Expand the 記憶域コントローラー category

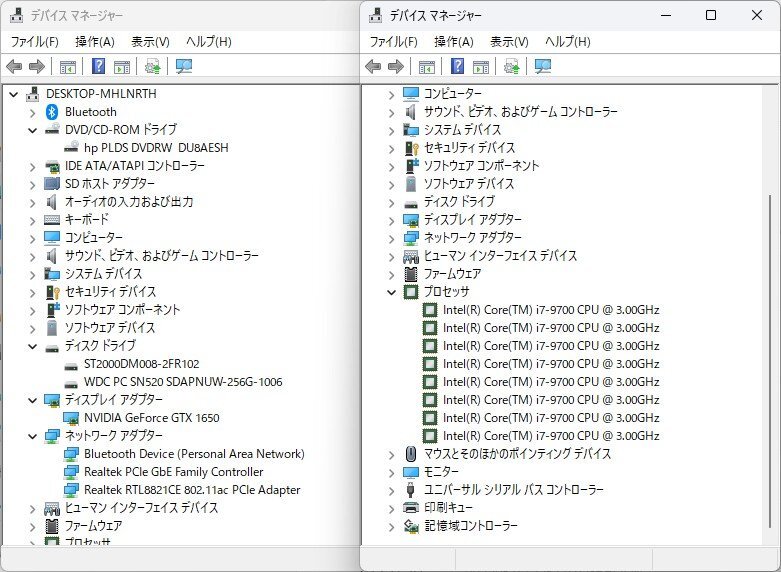(391, 526)
